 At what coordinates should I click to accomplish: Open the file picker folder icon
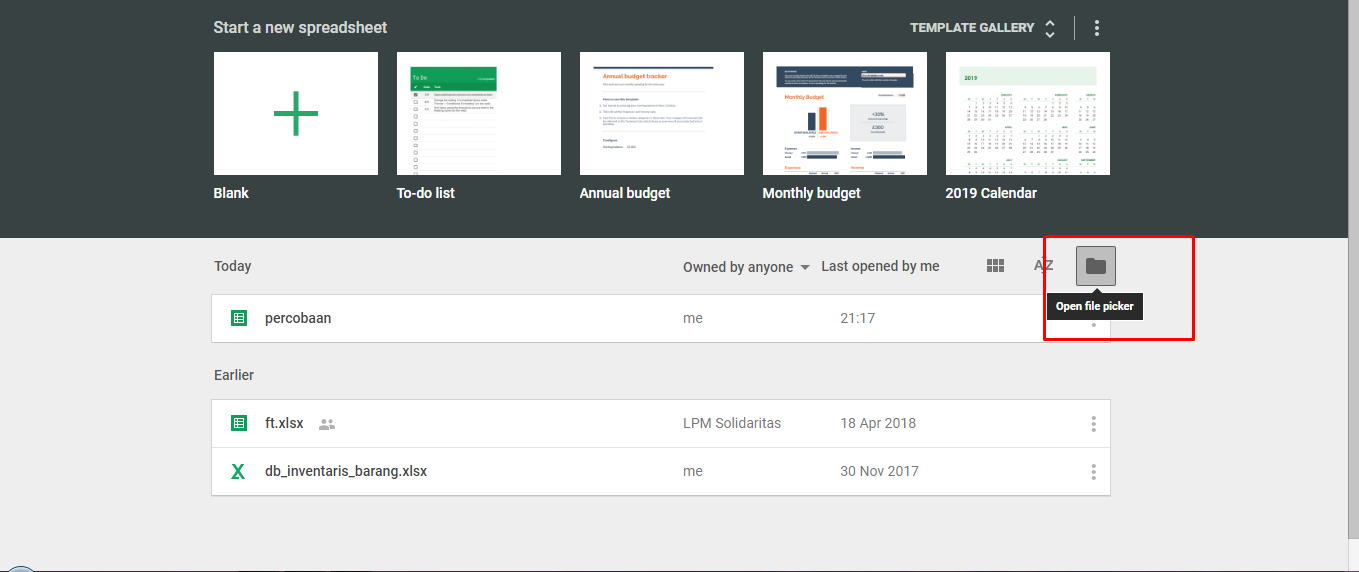click(1096, 266)
